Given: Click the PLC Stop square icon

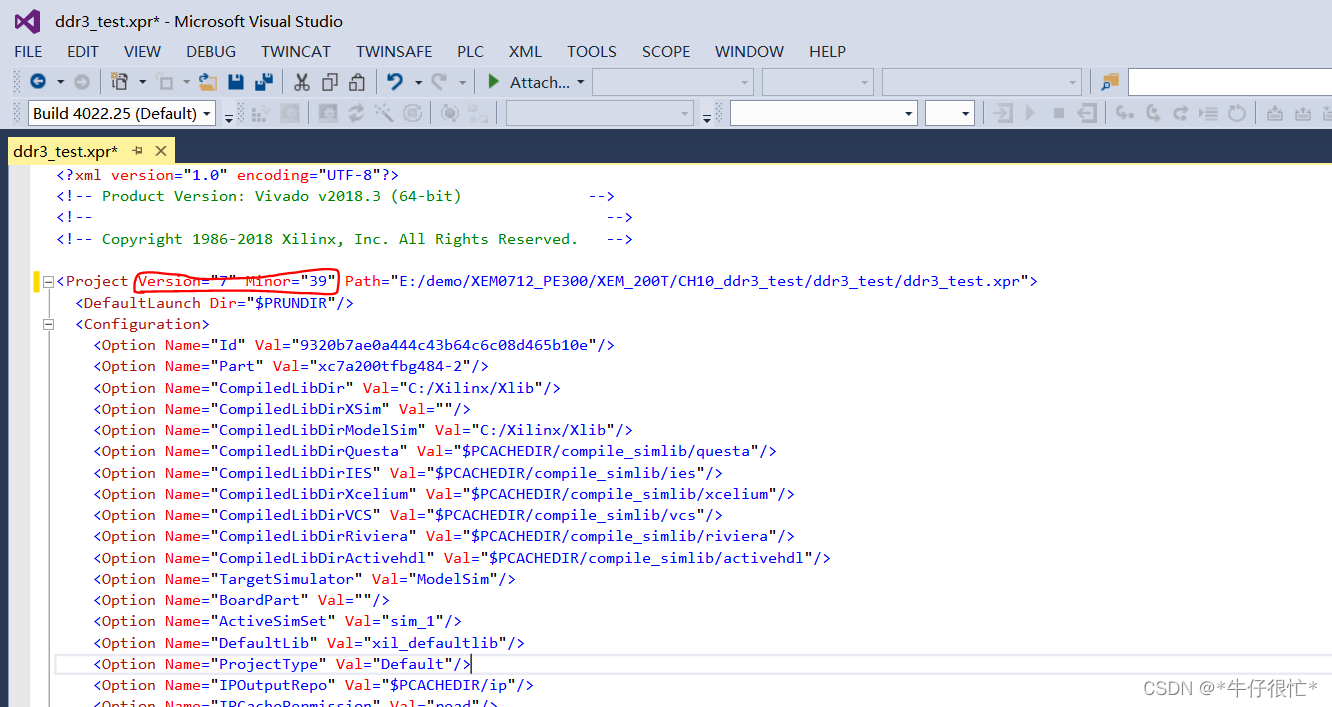Looking at the screenshot, I should click(x=1059, y=113).
